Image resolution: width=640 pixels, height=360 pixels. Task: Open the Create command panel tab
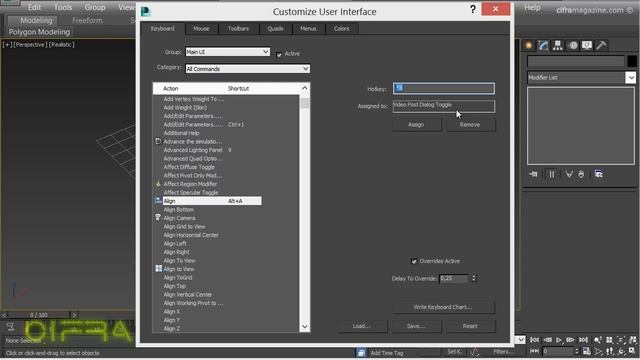click(529, 45)
